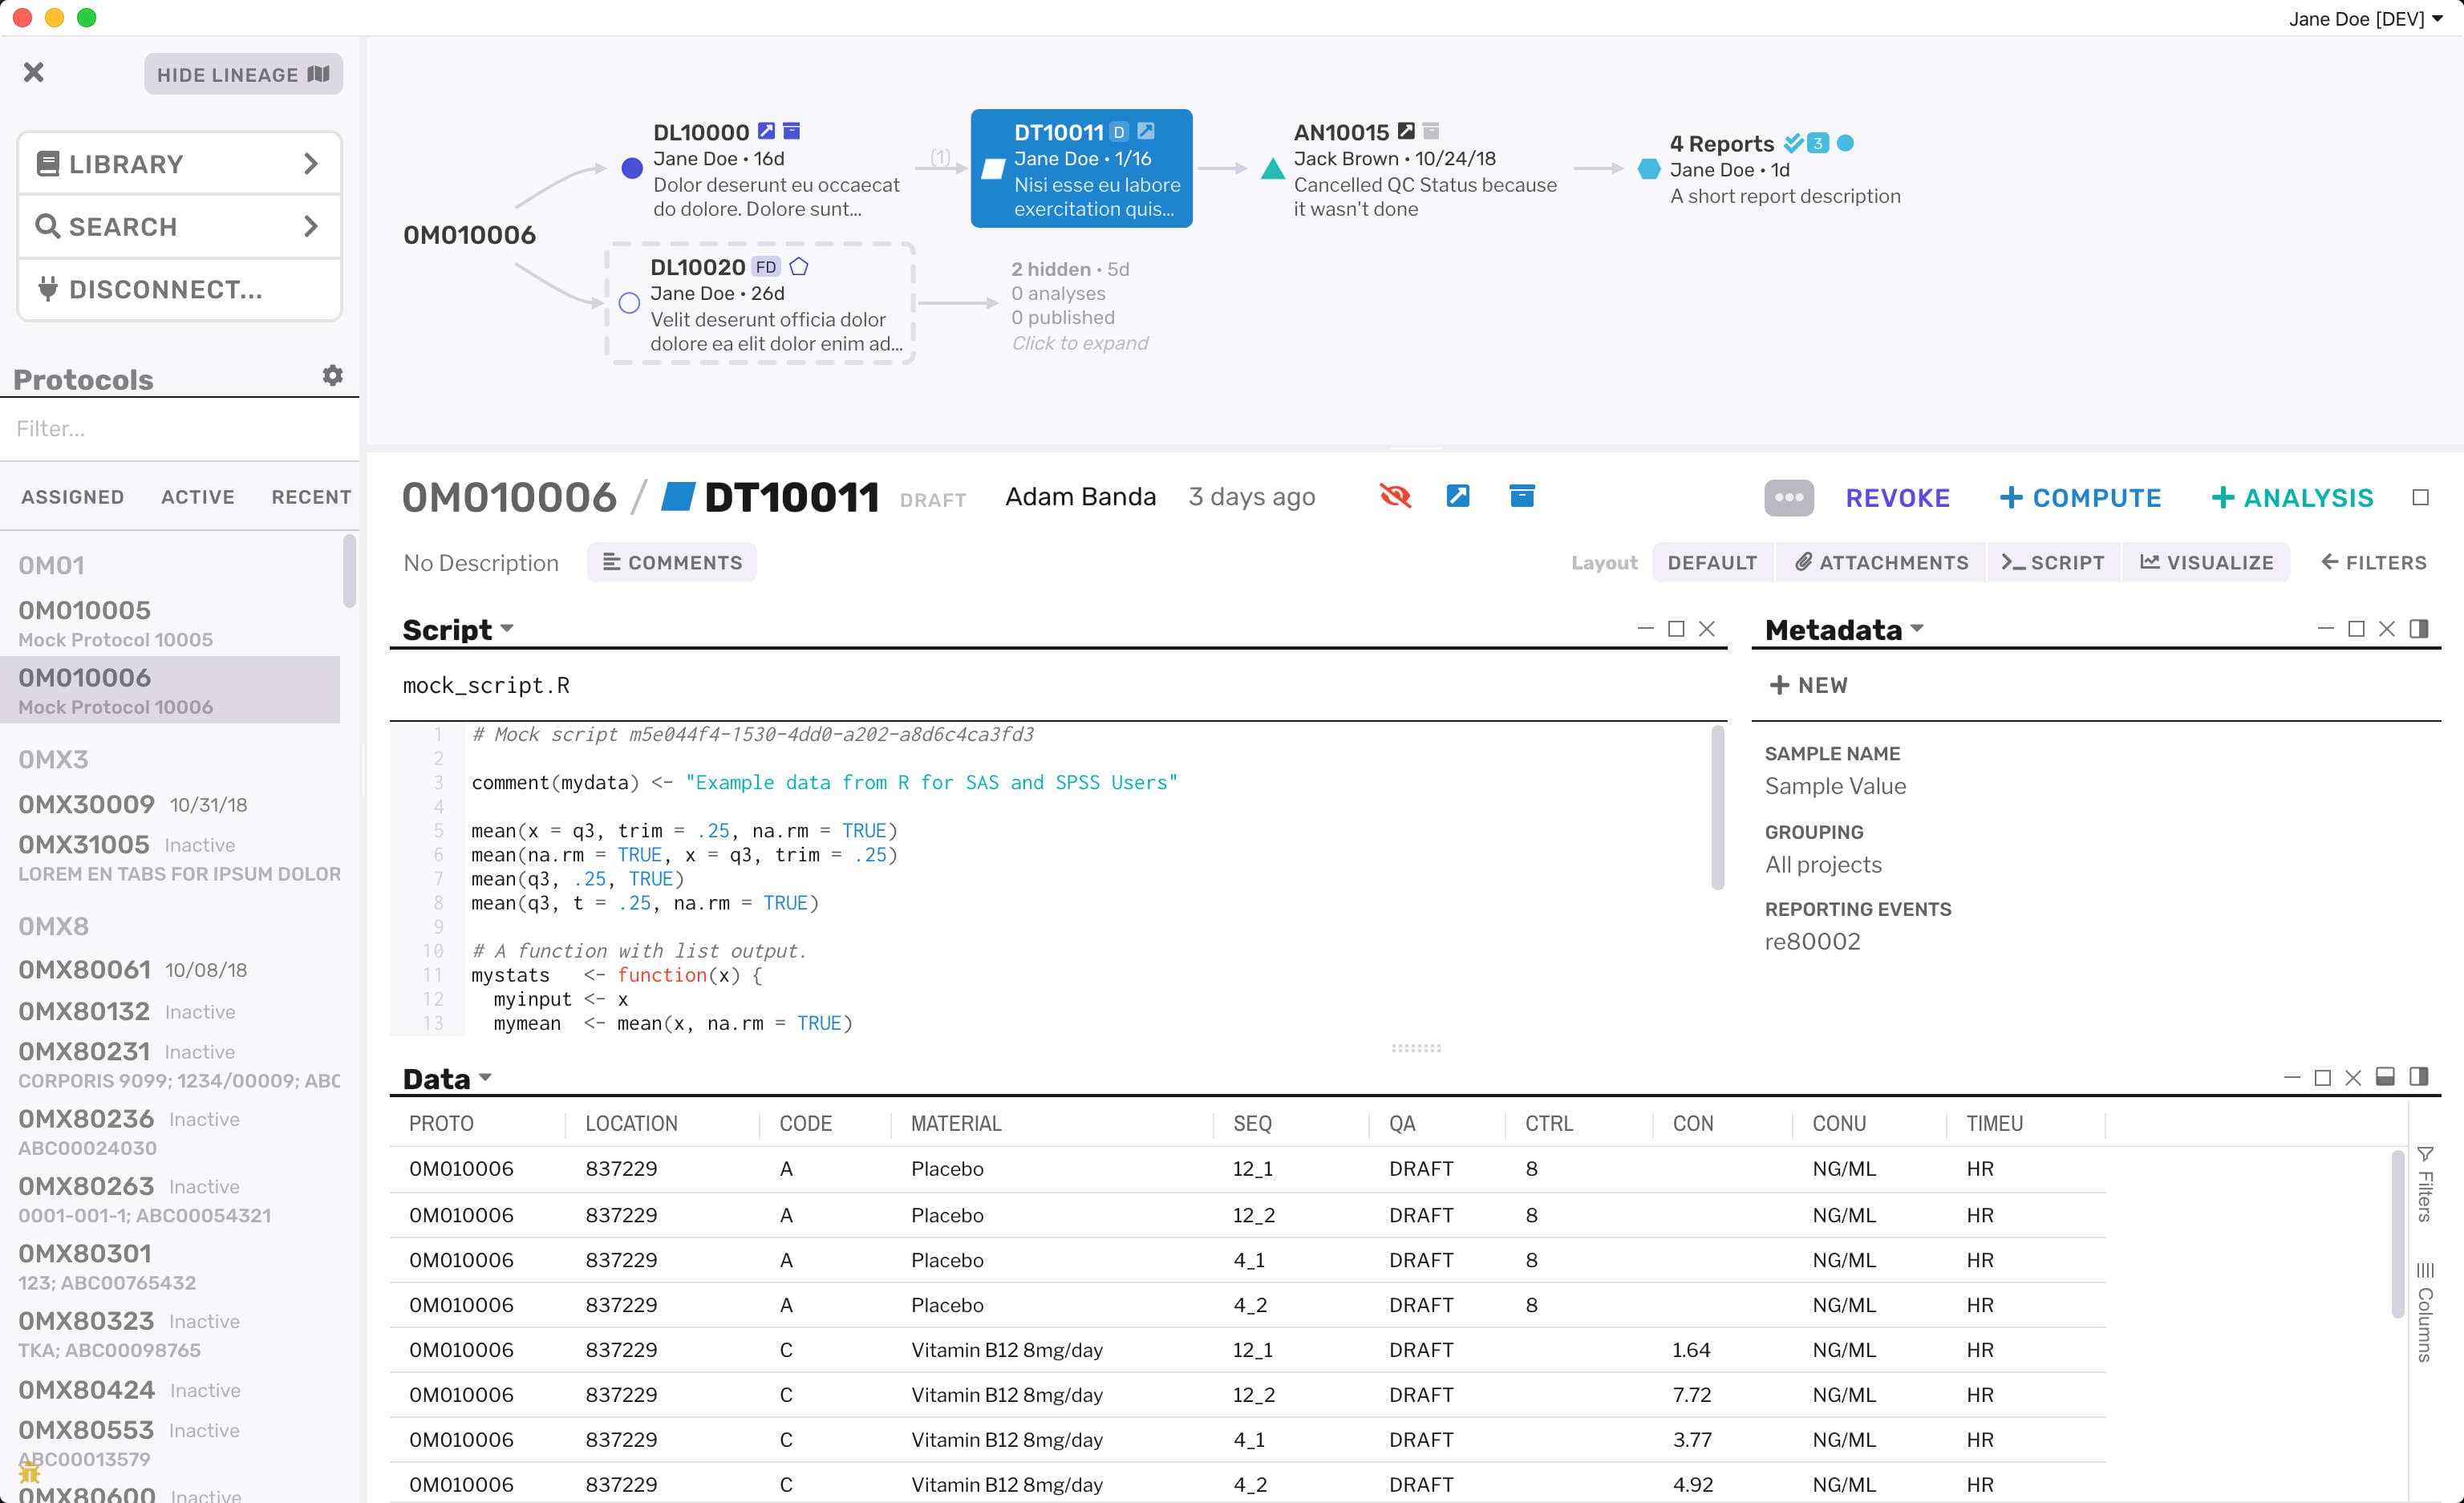Expand the SEARCH menu chevron
Viewport: 2464px width, 1503px height.
coord(311,226)
